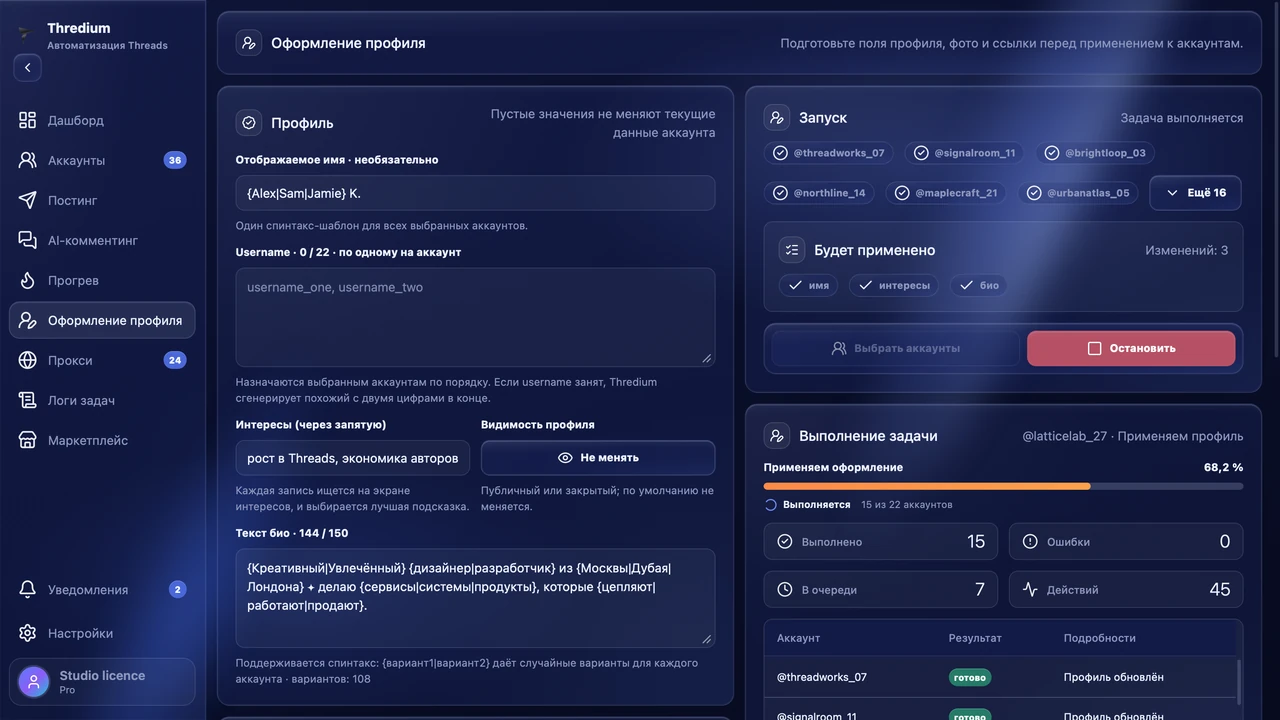This screenshot has height=720, width=1280.
Task: Deselect the @northline_14 account chip
Action: pos(820,193)
